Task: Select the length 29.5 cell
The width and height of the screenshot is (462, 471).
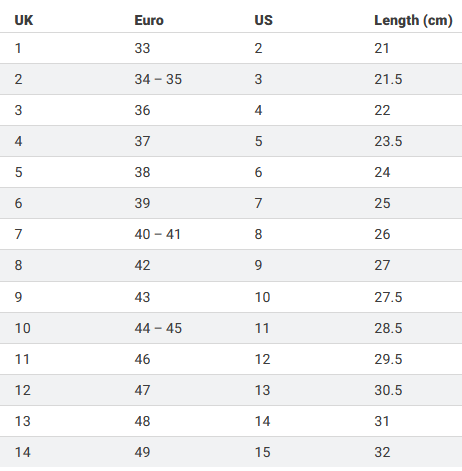Action: click(388, 359)
